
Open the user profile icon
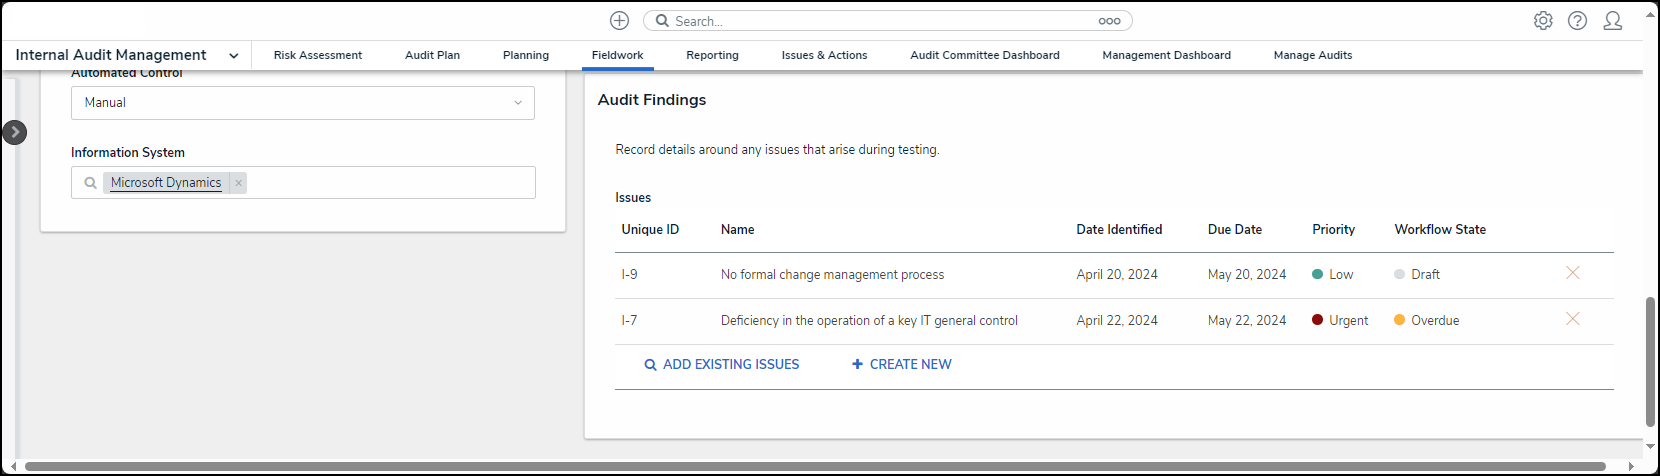[1612, 21]
